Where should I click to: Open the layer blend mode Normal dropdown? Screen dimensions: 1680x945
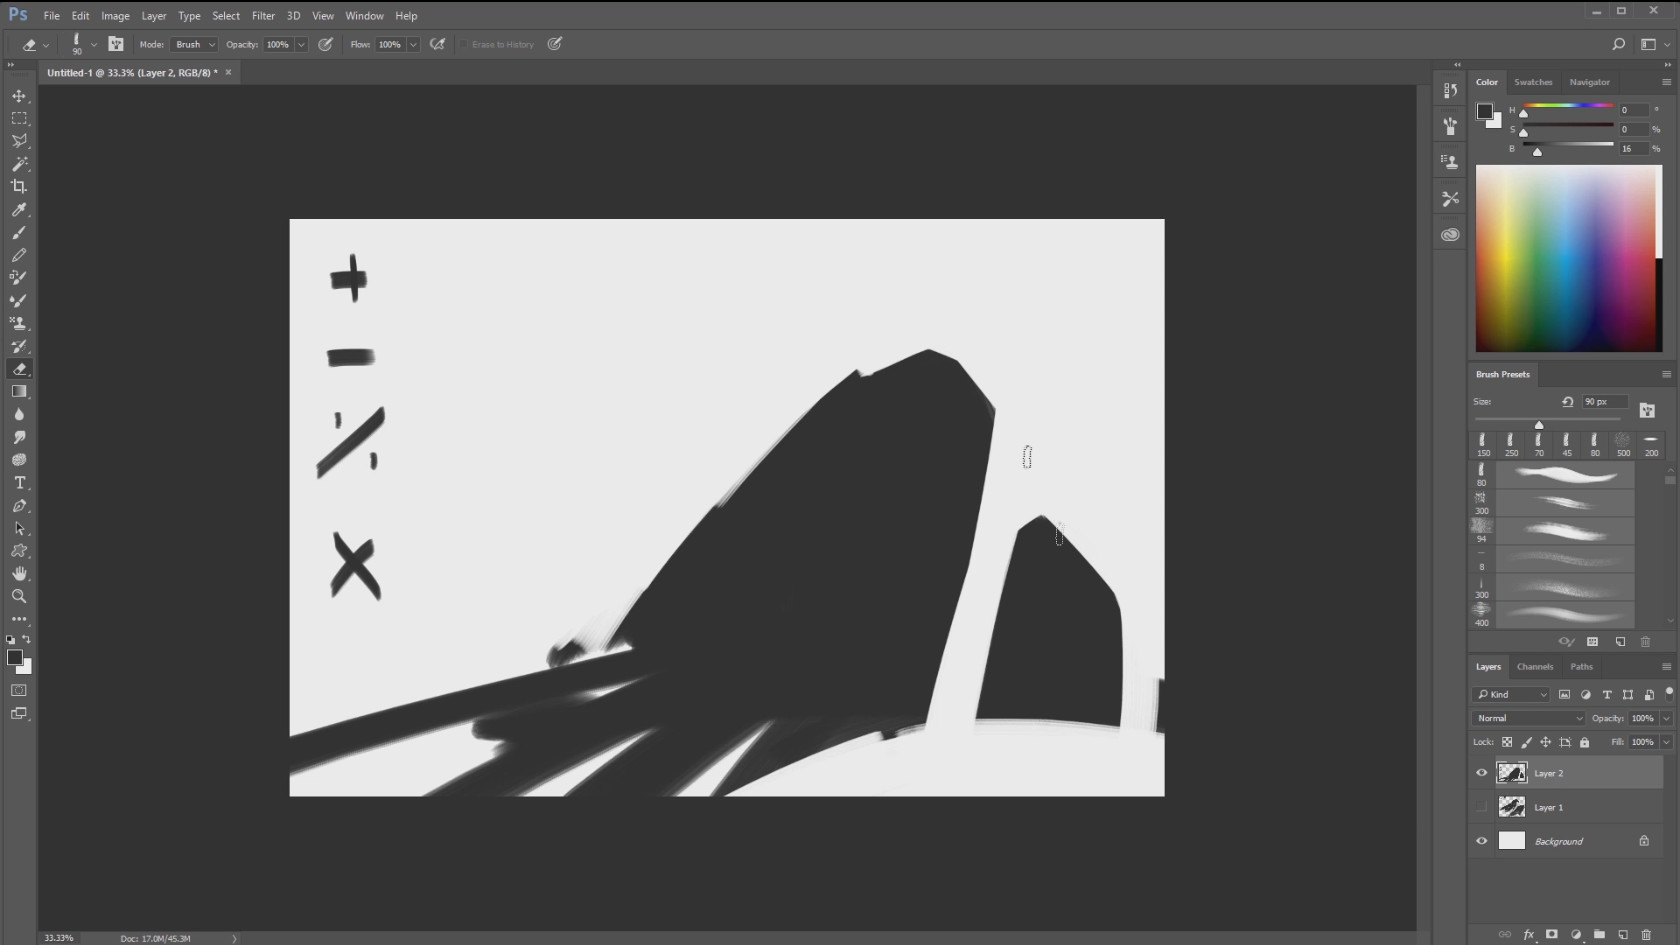1528,718
